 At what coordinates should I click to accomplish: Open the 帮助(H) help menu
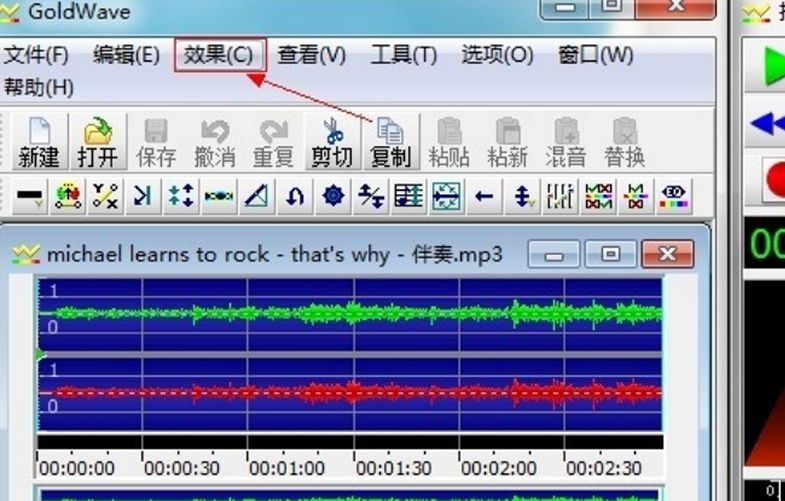[39, 88]
